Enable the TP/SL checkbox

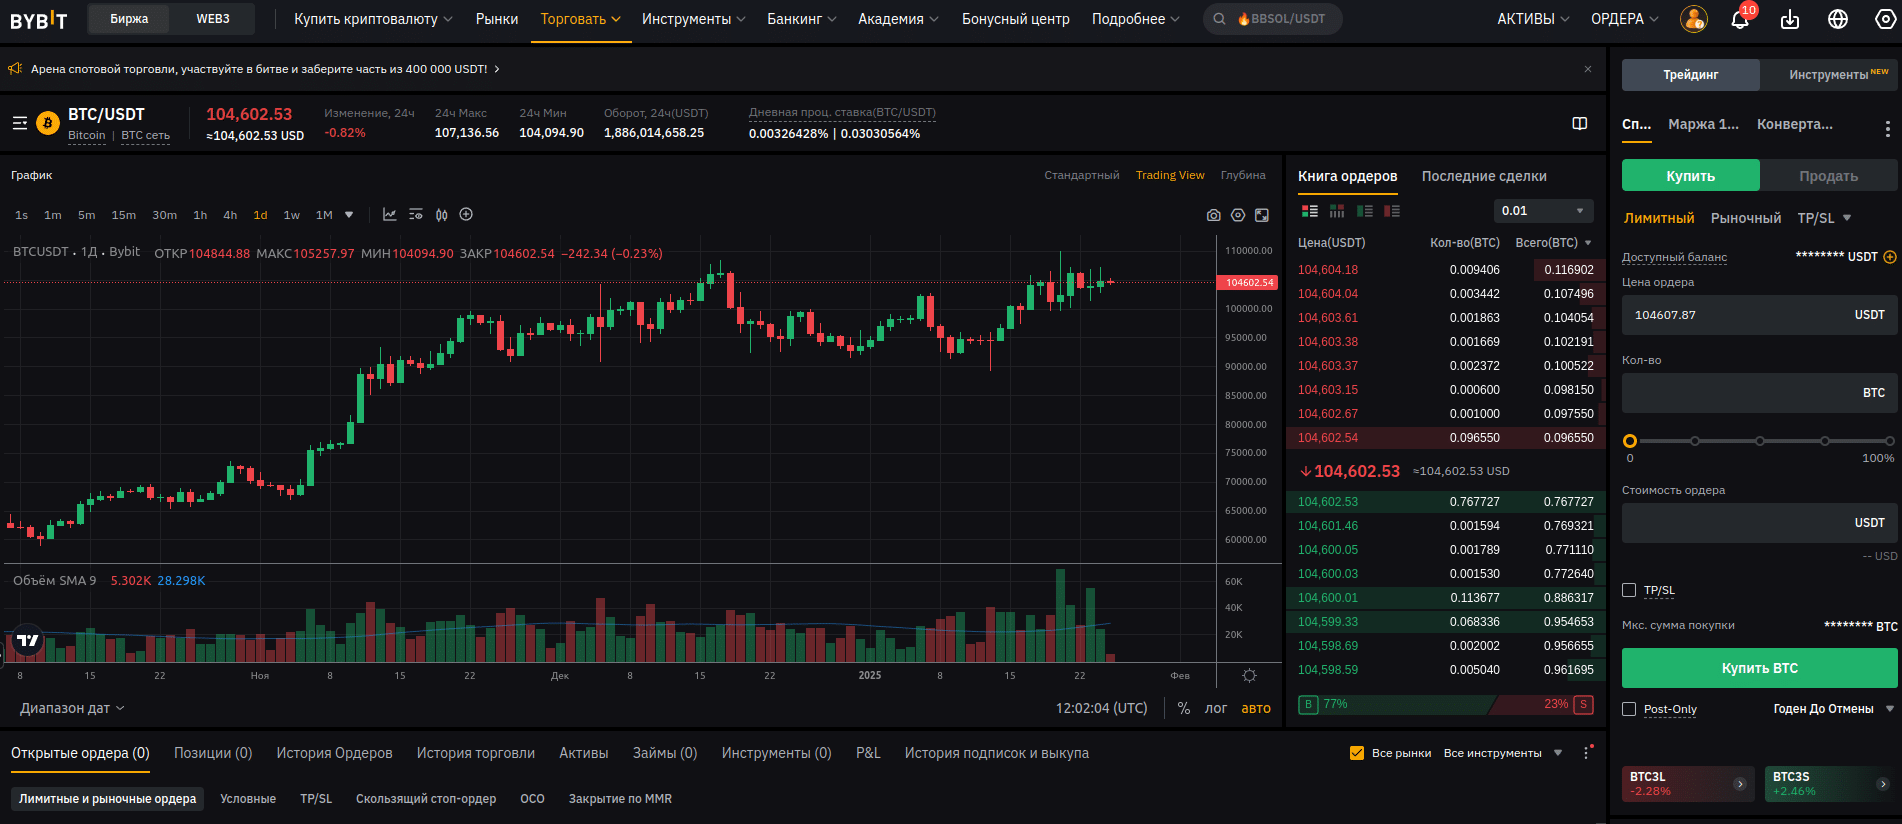(x=1629, y=590)
